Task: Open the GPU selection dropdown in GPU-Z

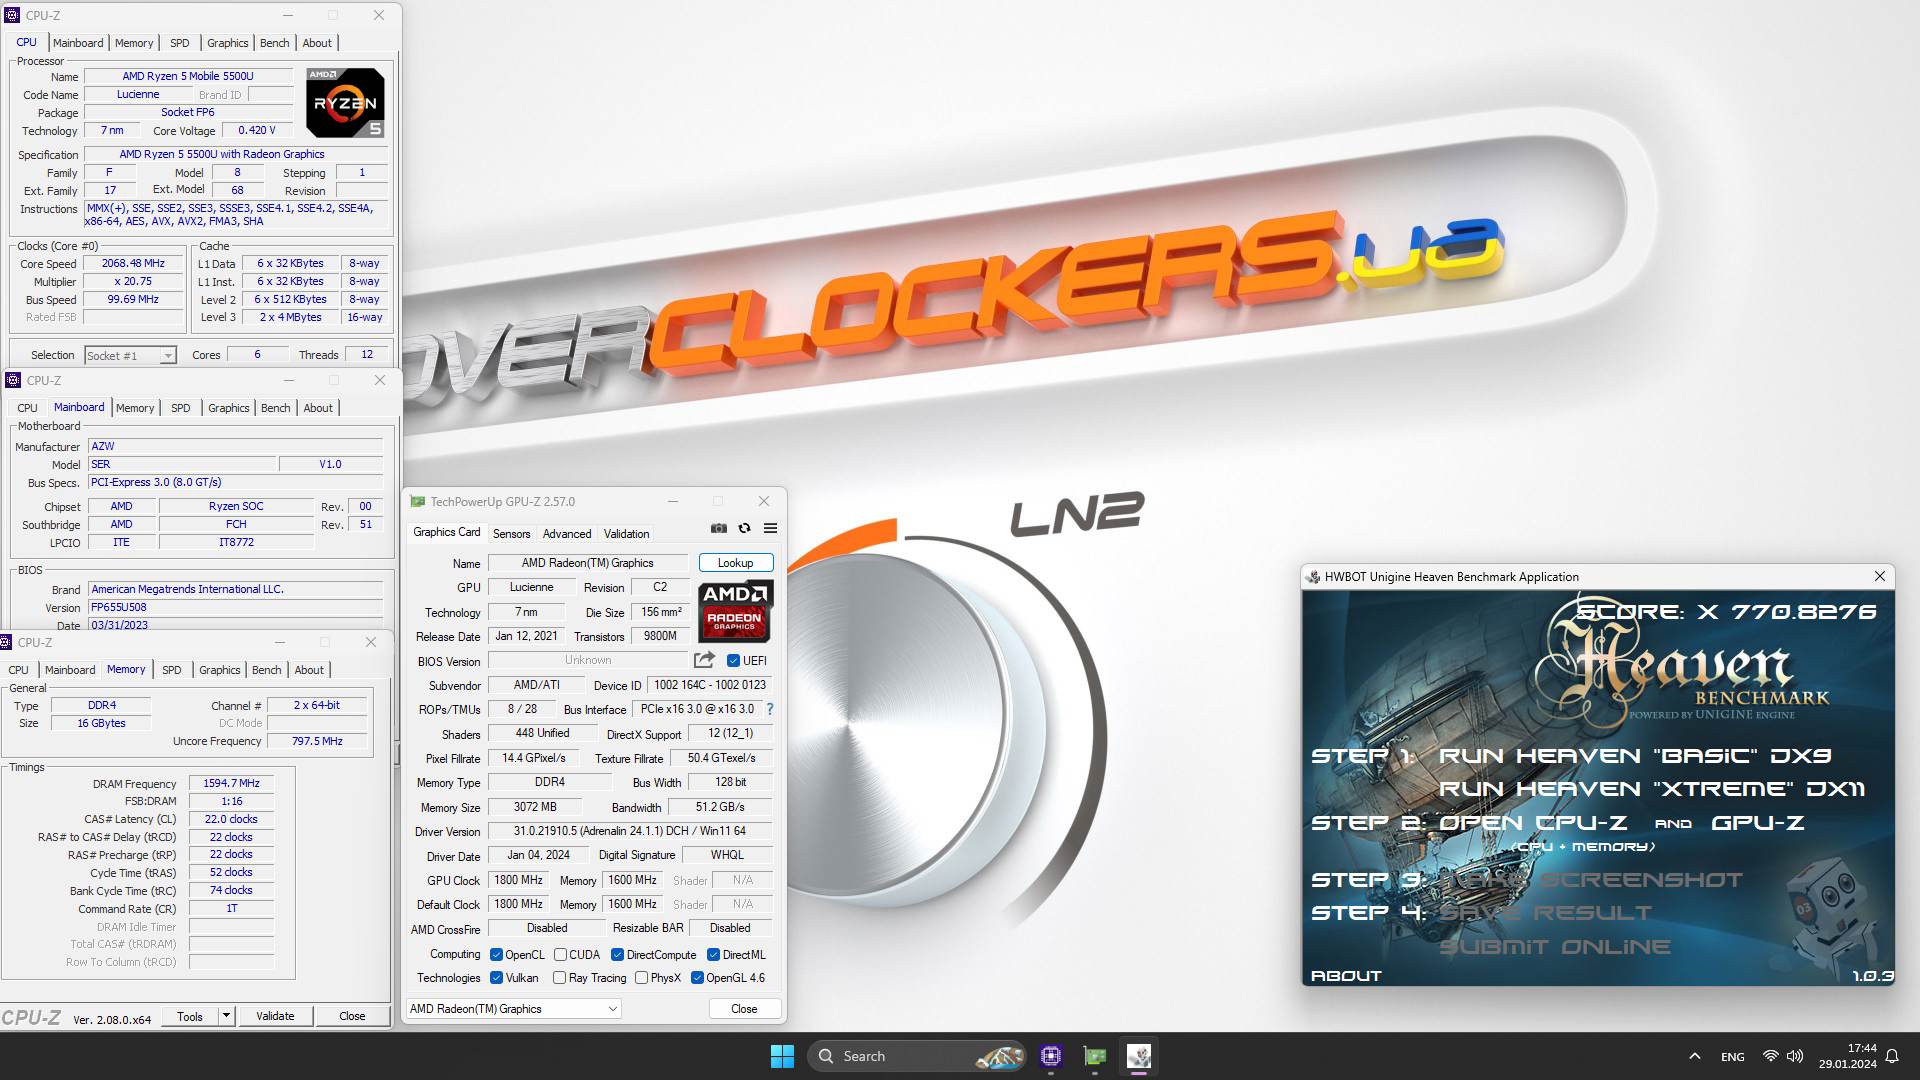Action: [513, 1009]
